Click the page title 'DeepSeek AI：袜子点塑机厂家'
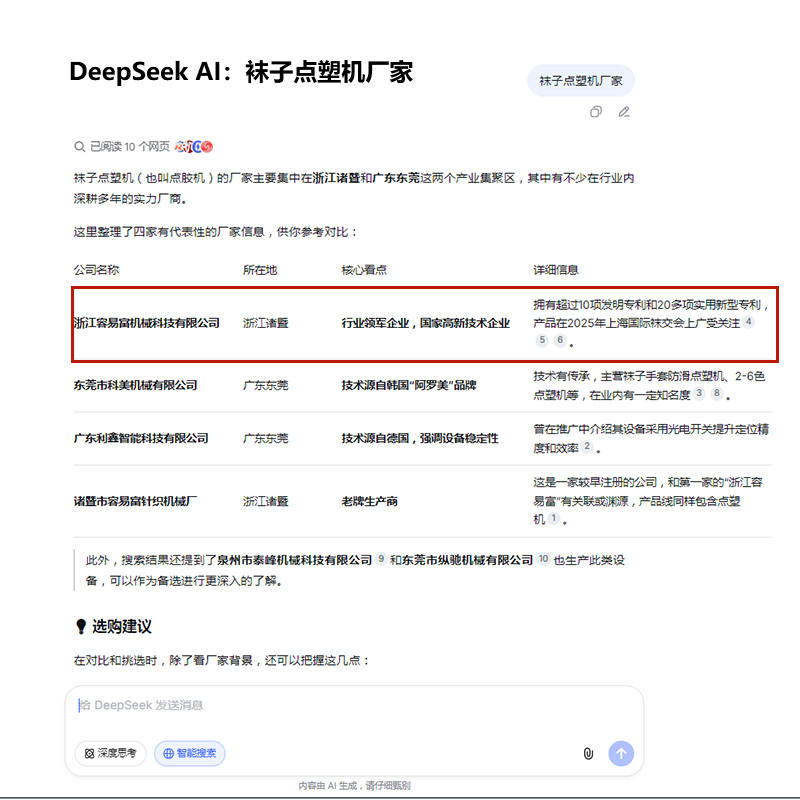 click(x=241, y=71)
